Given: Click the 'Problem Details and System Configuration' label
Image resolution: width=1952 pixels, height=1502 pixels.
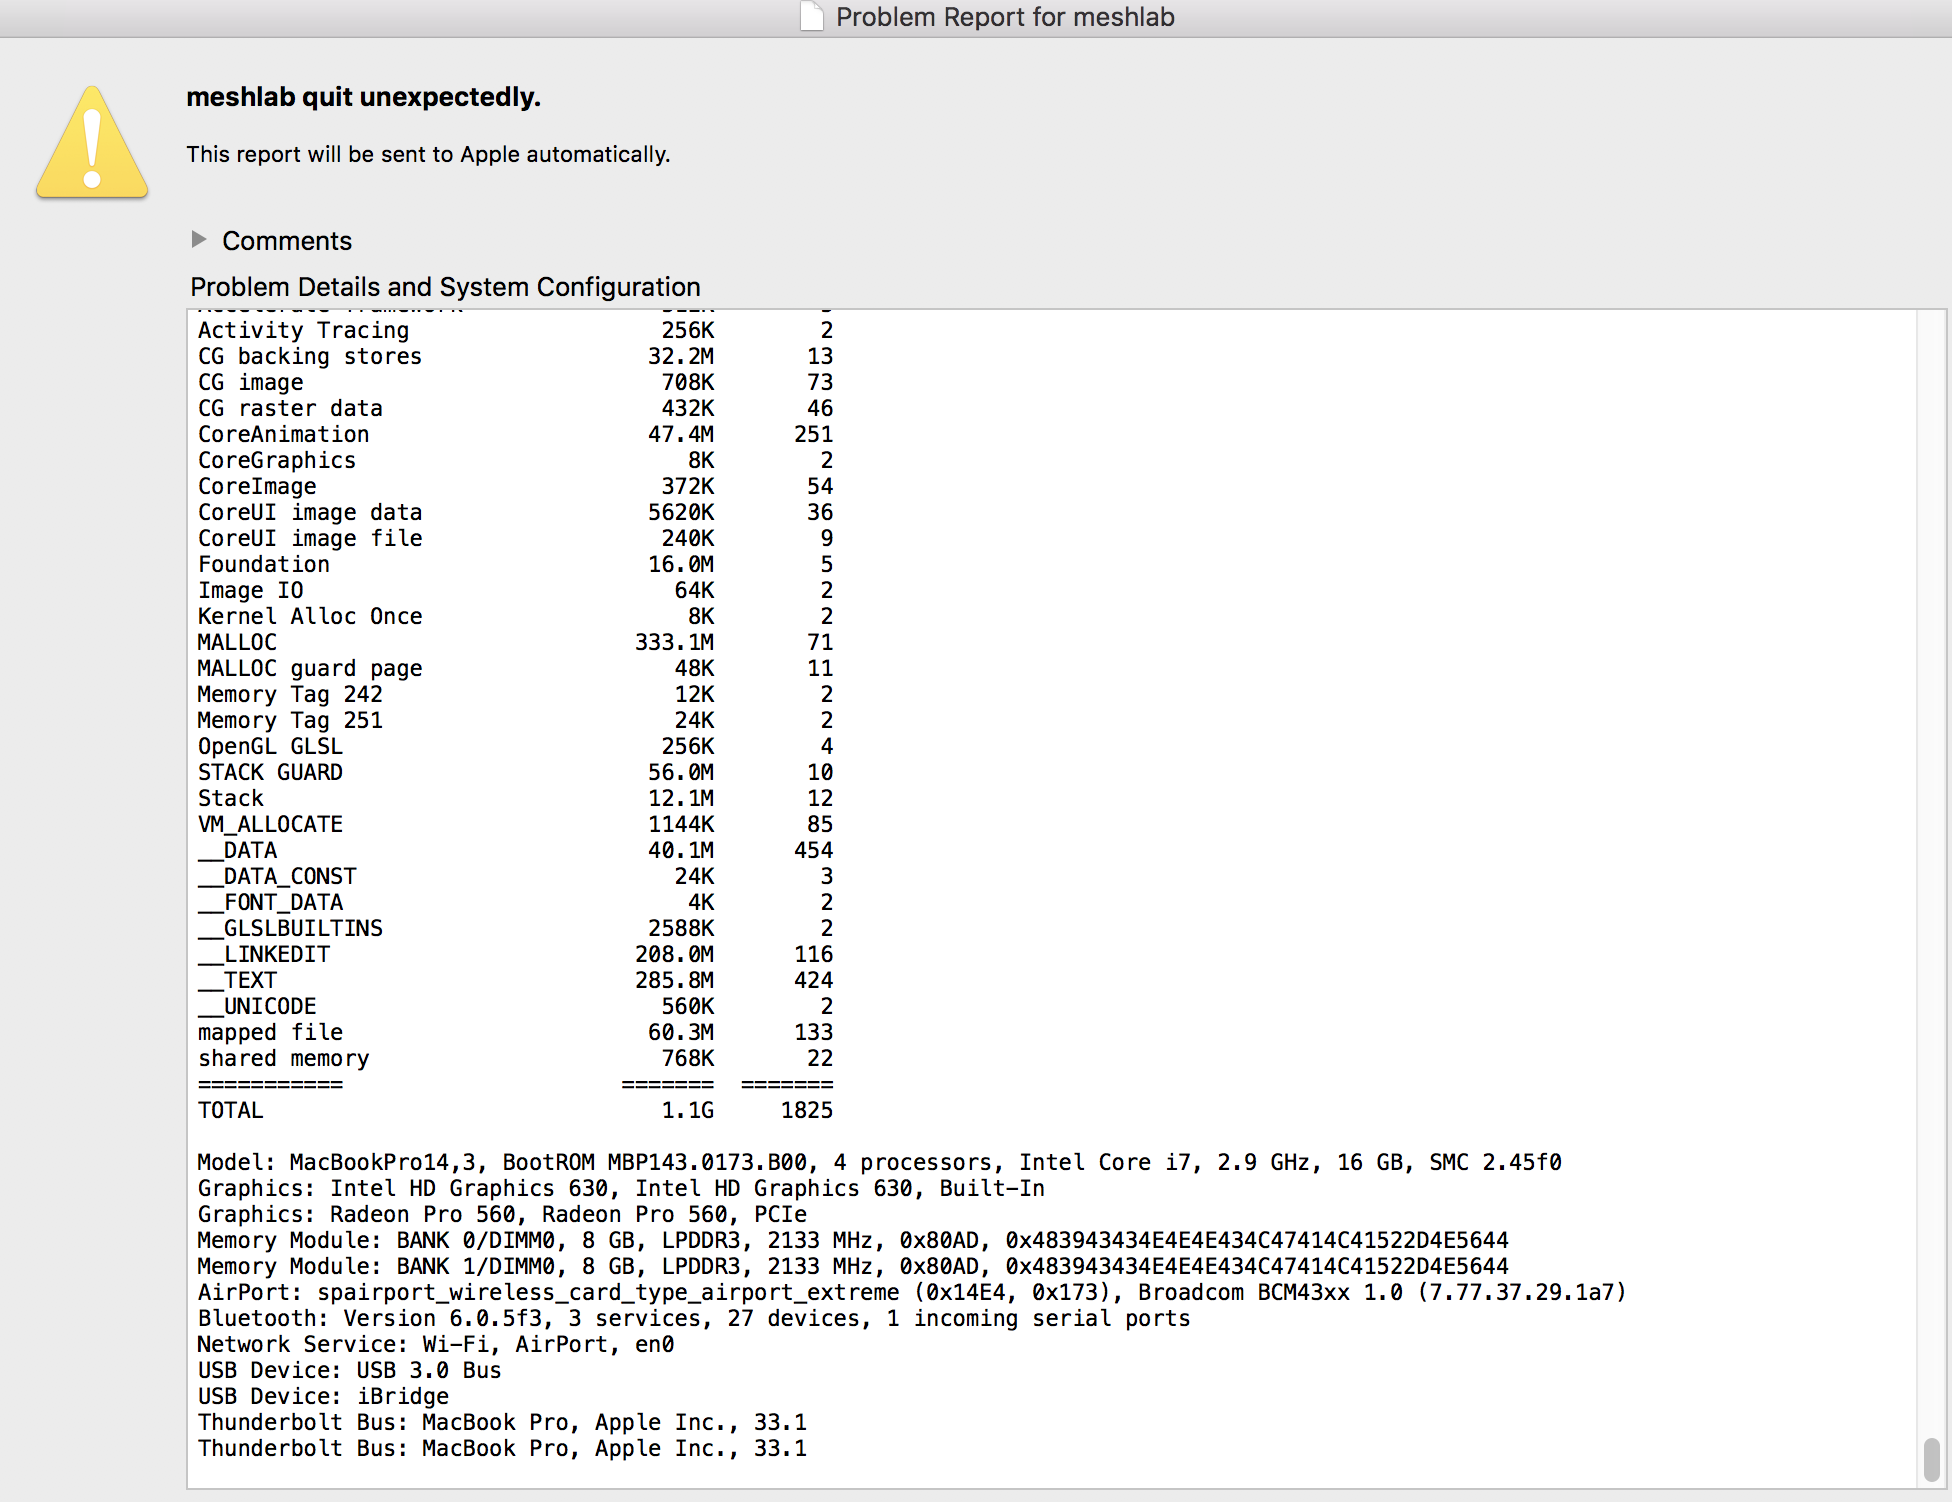Looking at the screenshot, I should (445, 287).
